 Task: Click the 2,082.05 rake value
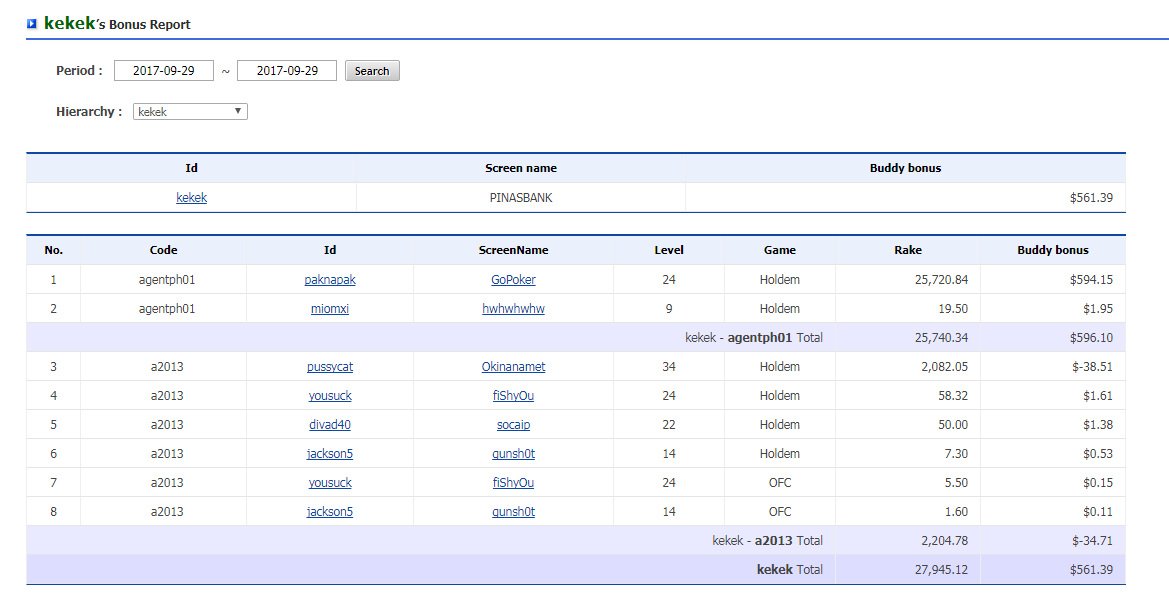[x=945, y=367]
